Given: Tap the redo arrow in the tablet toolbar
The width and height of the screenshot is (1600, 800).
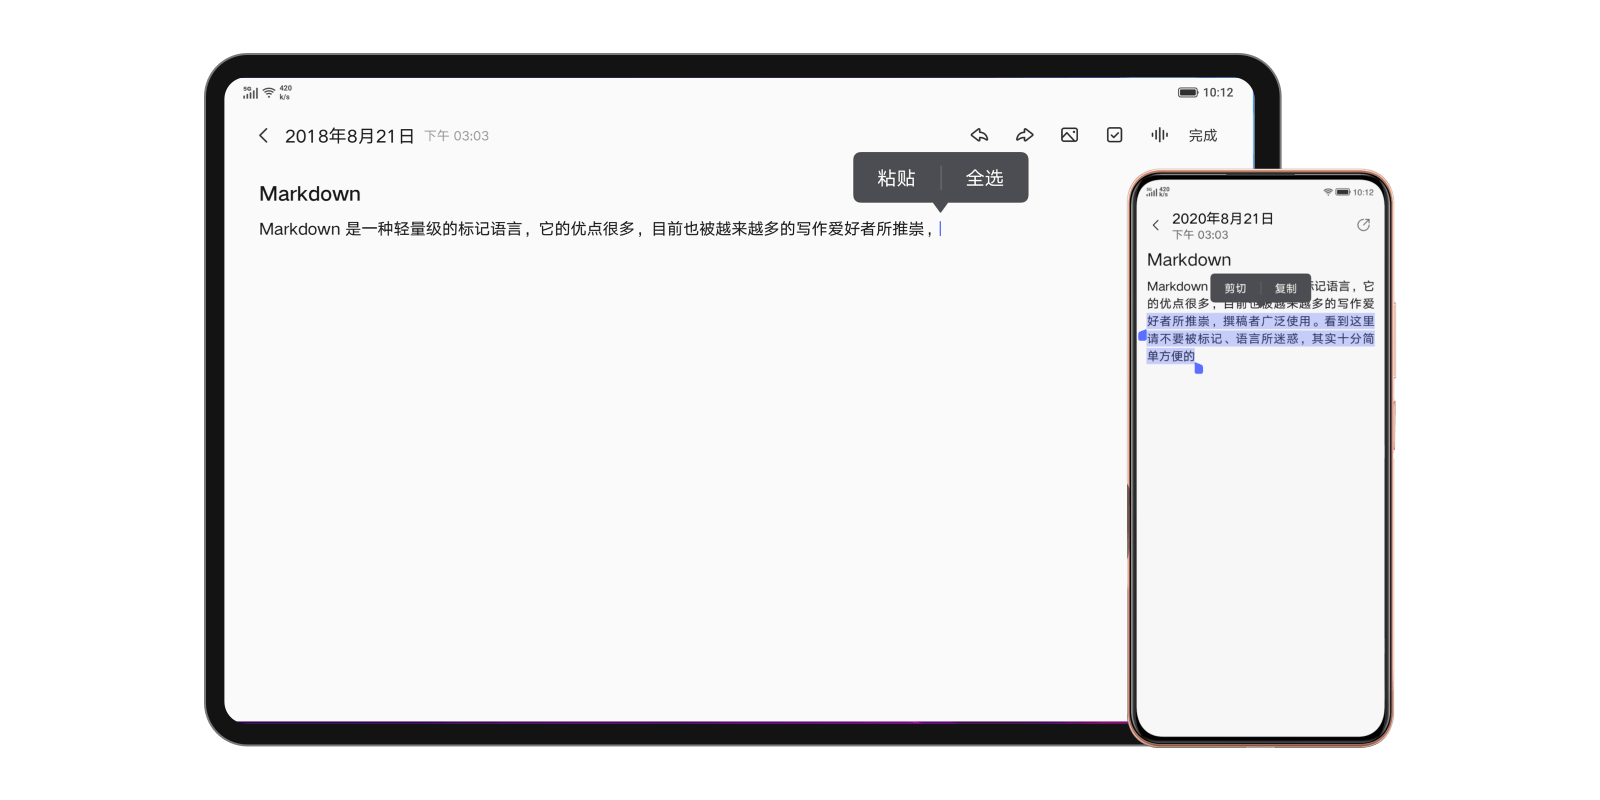Looking at the screenshot, I should tap(1025, 135).
